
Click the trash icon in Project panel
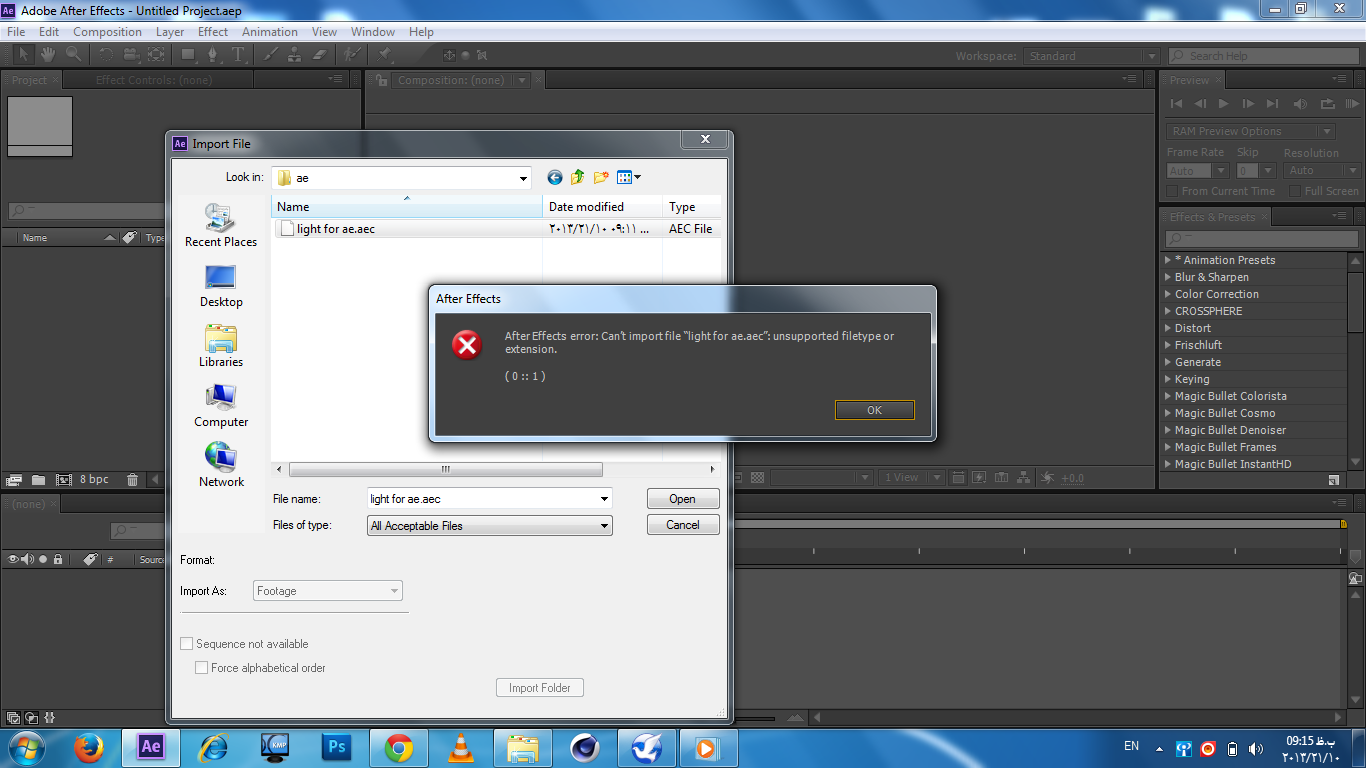tap(132, 480)
